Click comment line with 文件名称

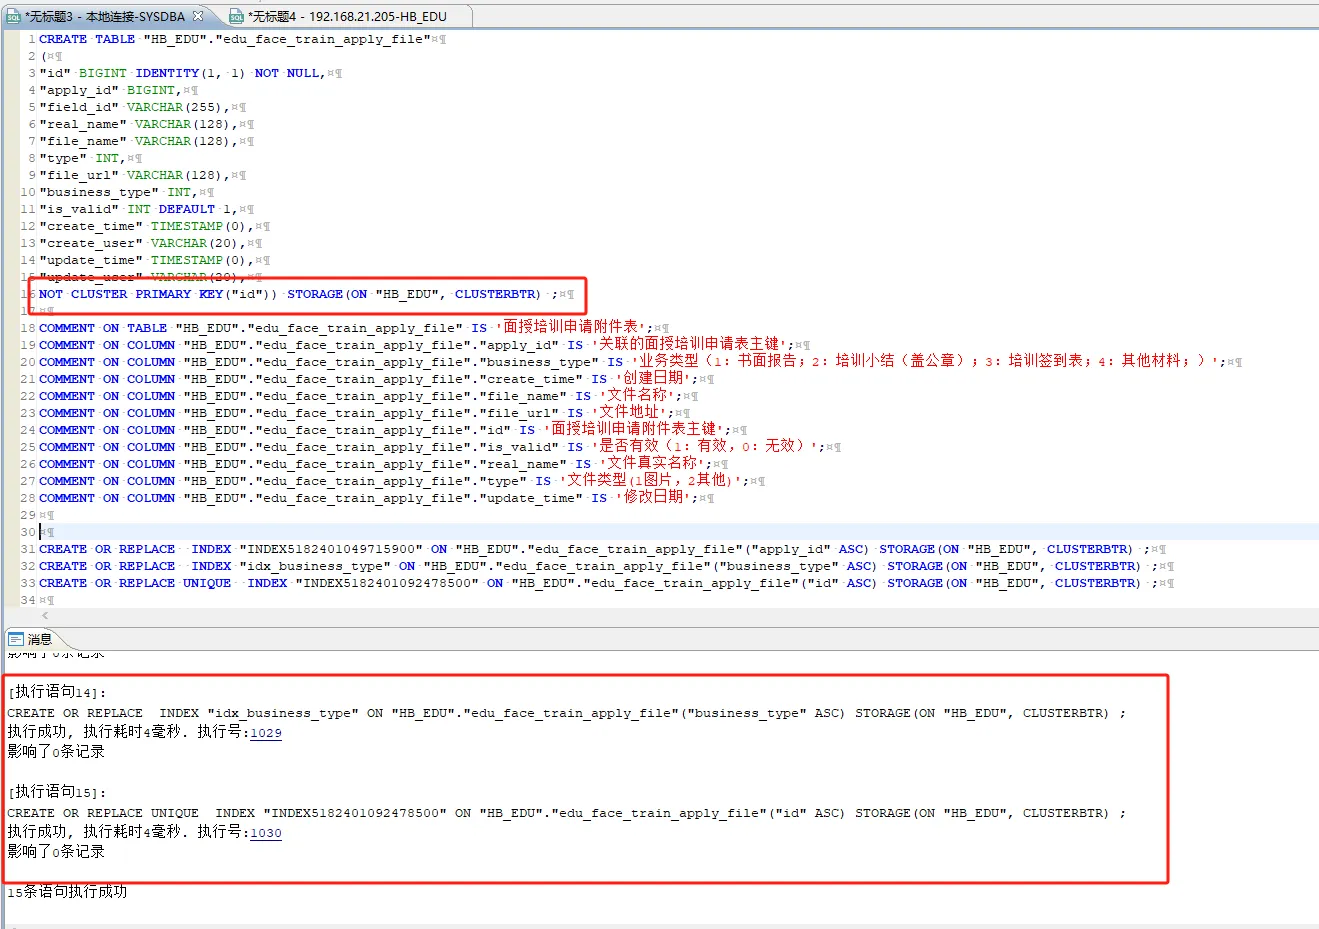361,395
